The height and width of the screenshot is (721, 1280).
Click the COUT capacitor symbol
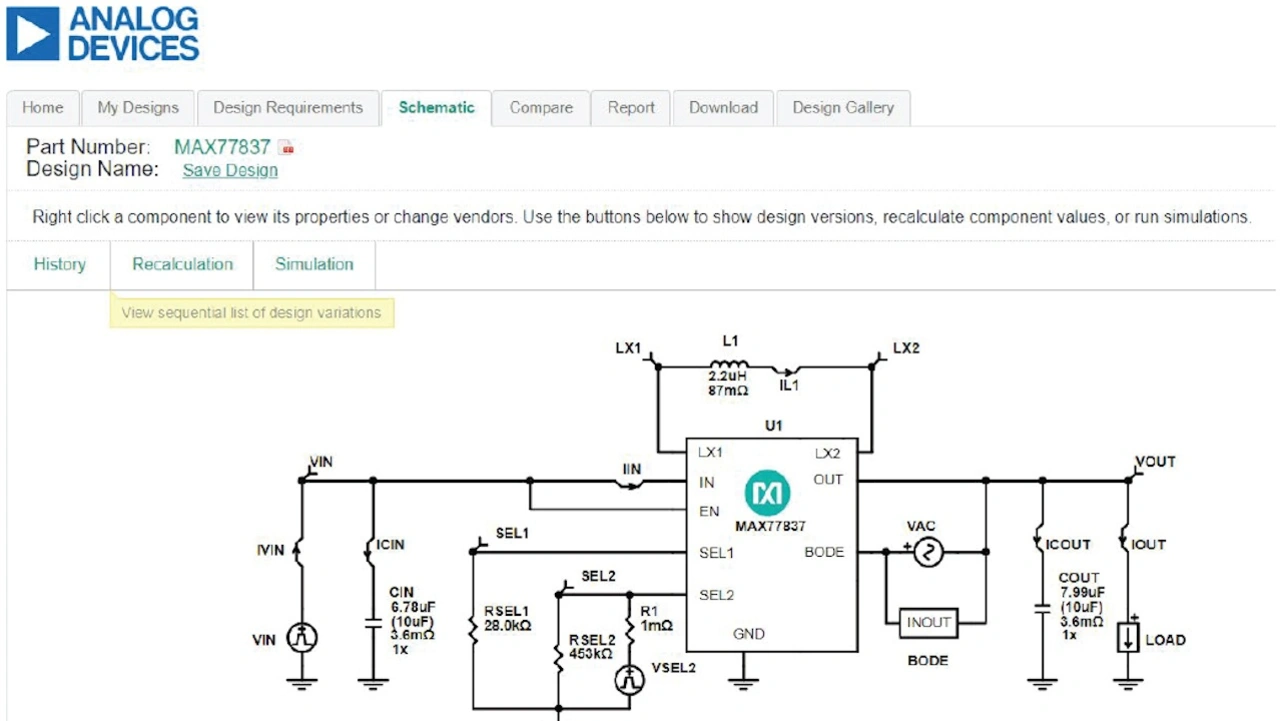coord(1042,607)
